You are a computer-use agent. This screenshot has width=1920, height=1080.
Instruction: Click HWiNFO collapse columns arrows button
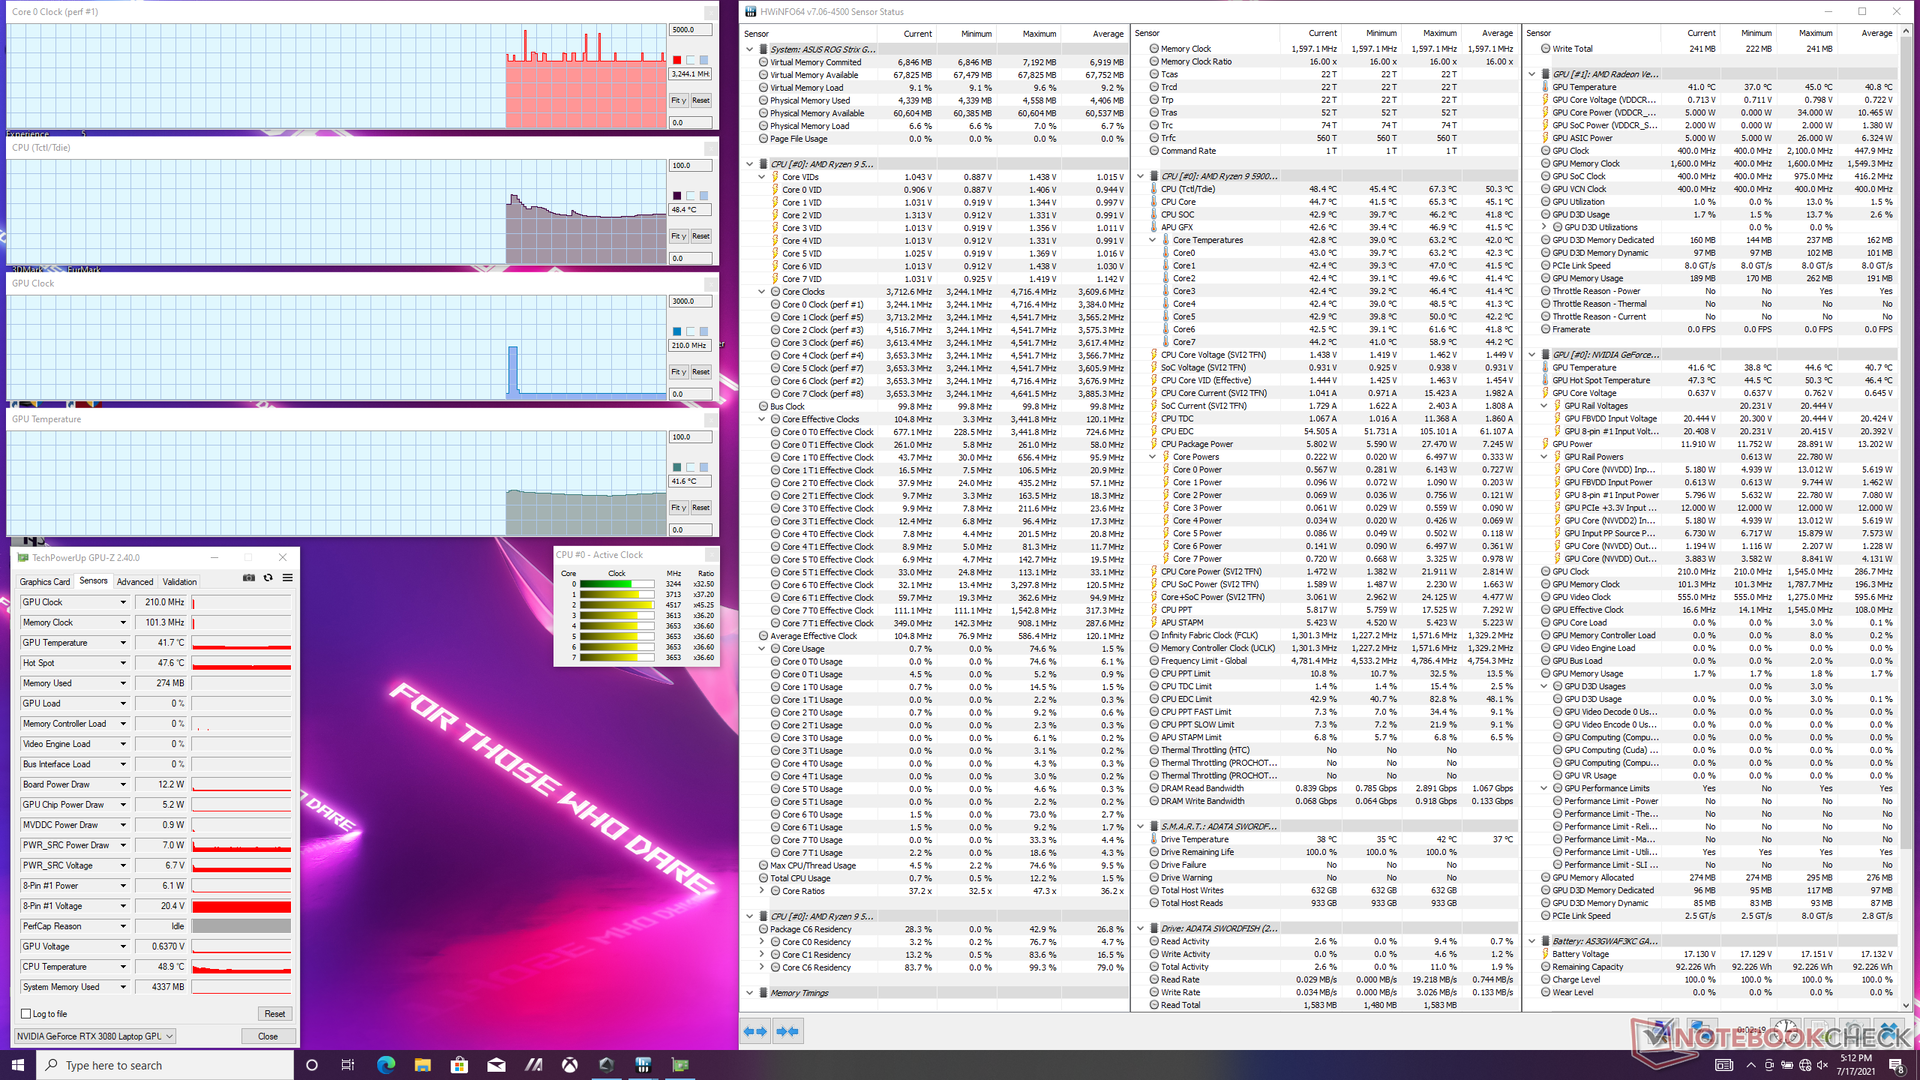[x=788, y=1031]
